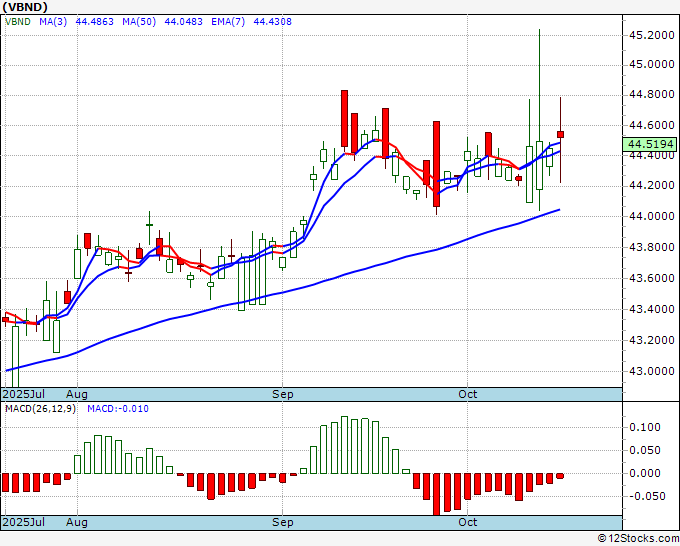Click Aug on price chart date axis
The image size is (680, 546).
pyautogui.click(x=77, y=394)
